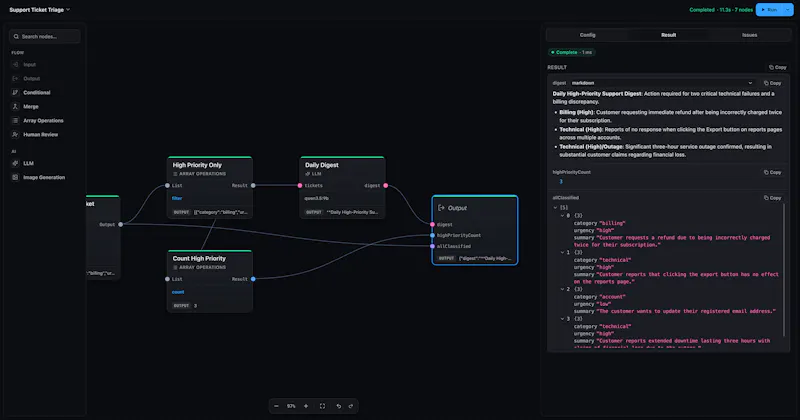
Task: Click the Daily Digest digest output port
Action: (386, 186)
